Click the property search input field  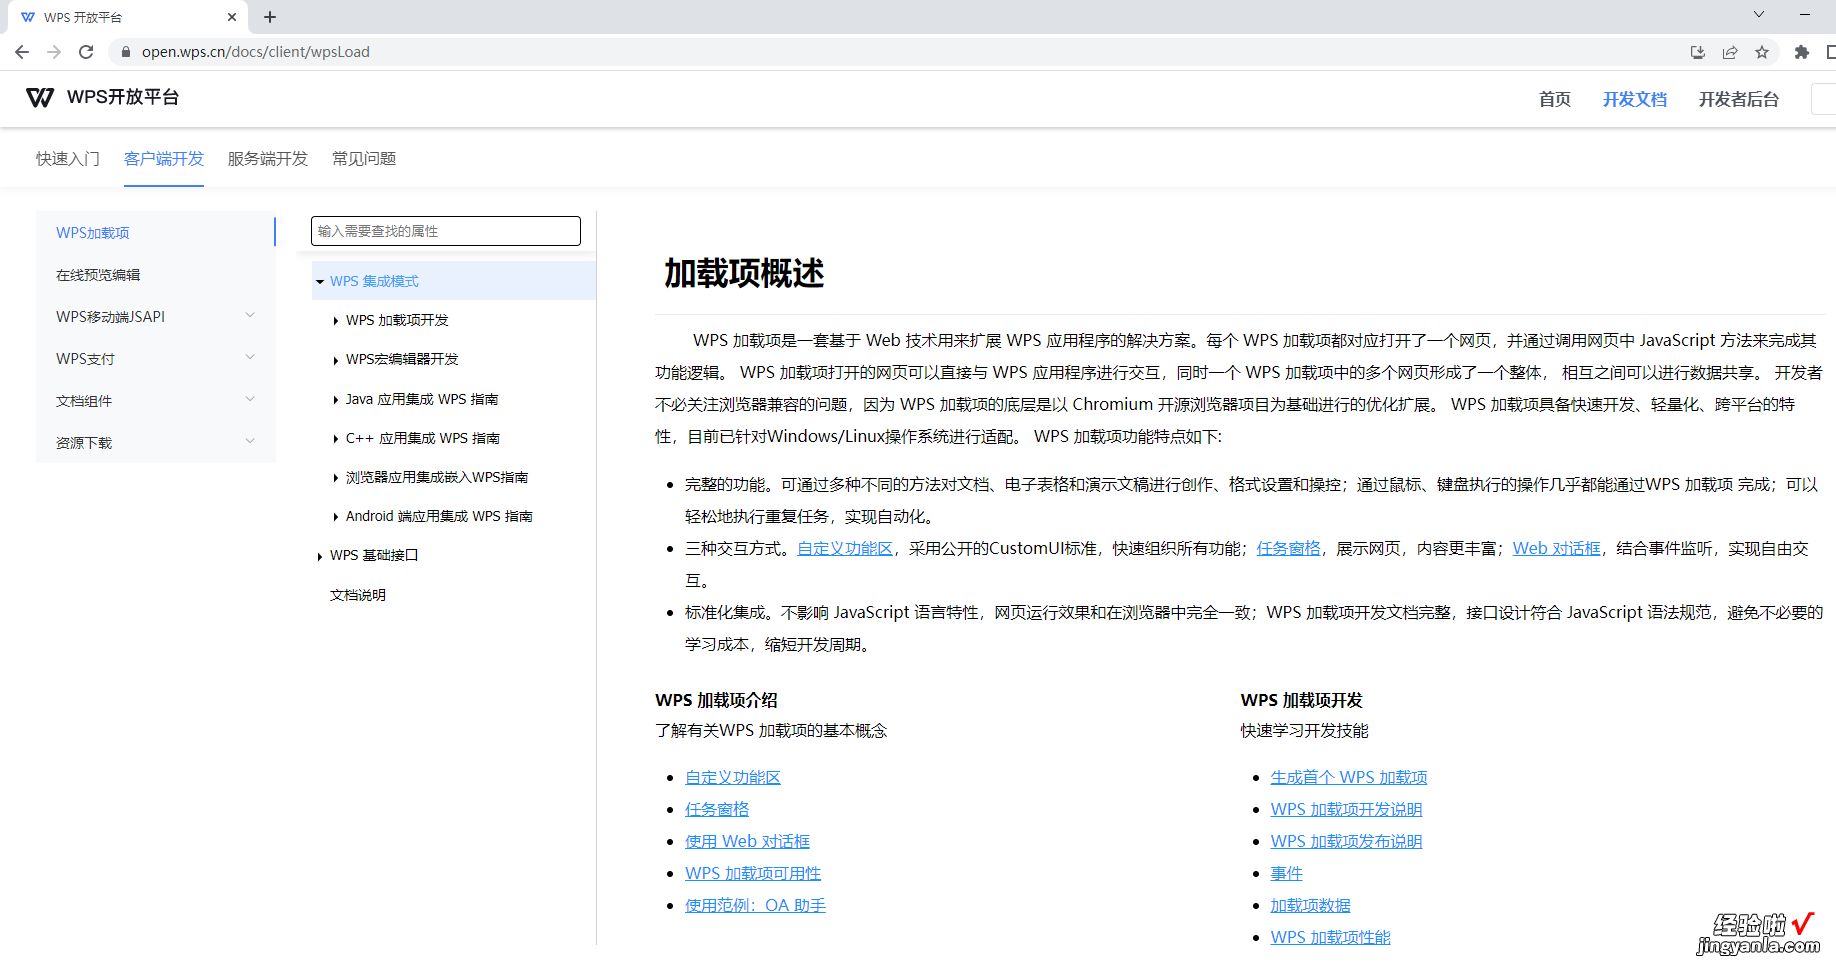click(x=446, y=231)
